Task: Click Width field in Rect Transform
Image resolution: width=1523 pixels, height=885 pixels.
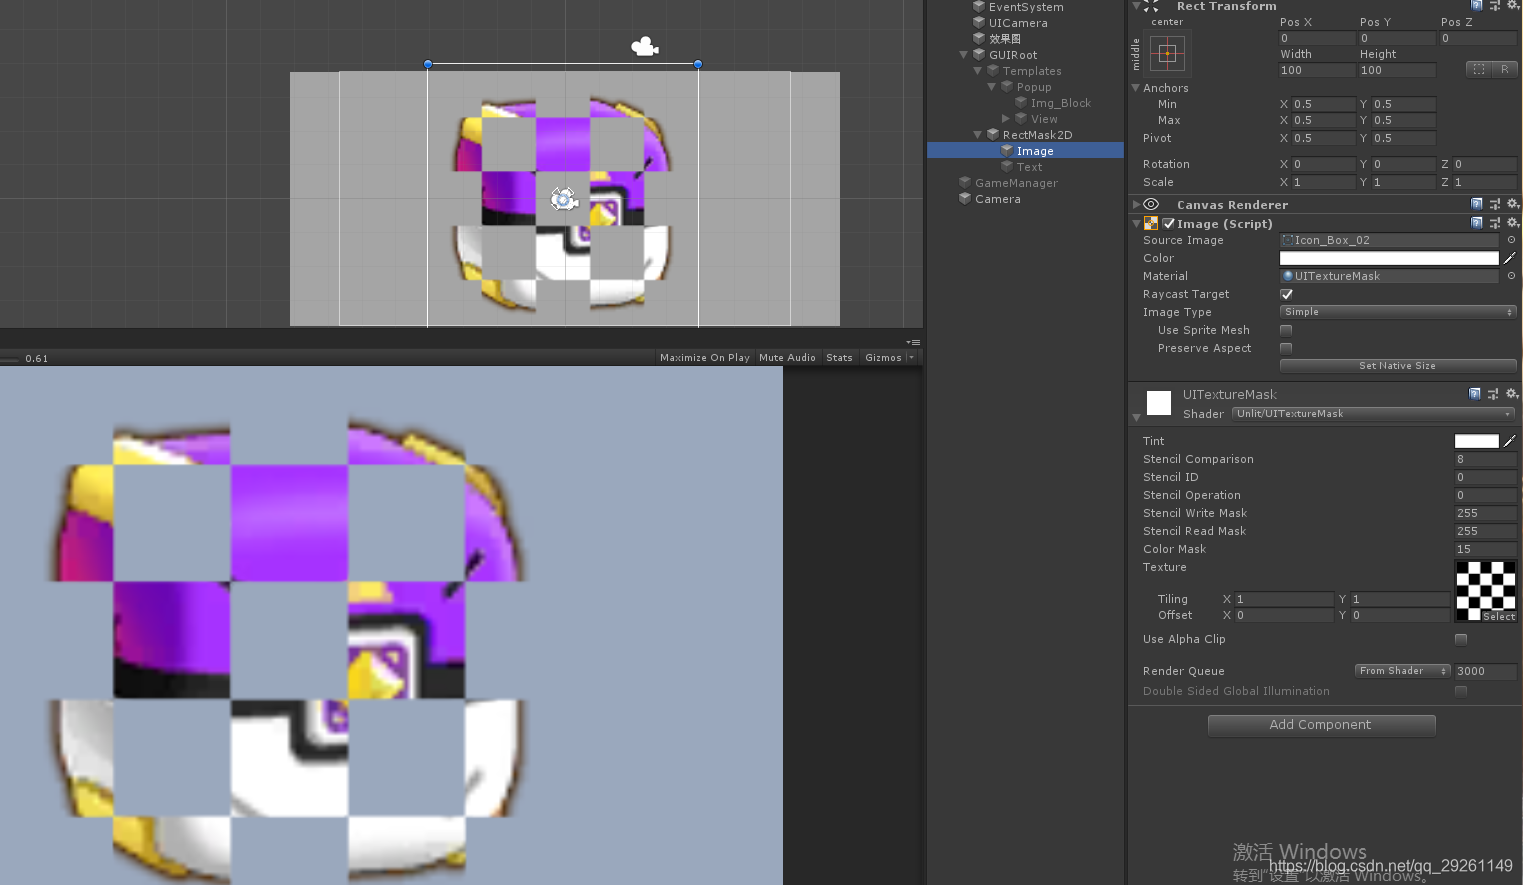Action: tap(1316, 70)
